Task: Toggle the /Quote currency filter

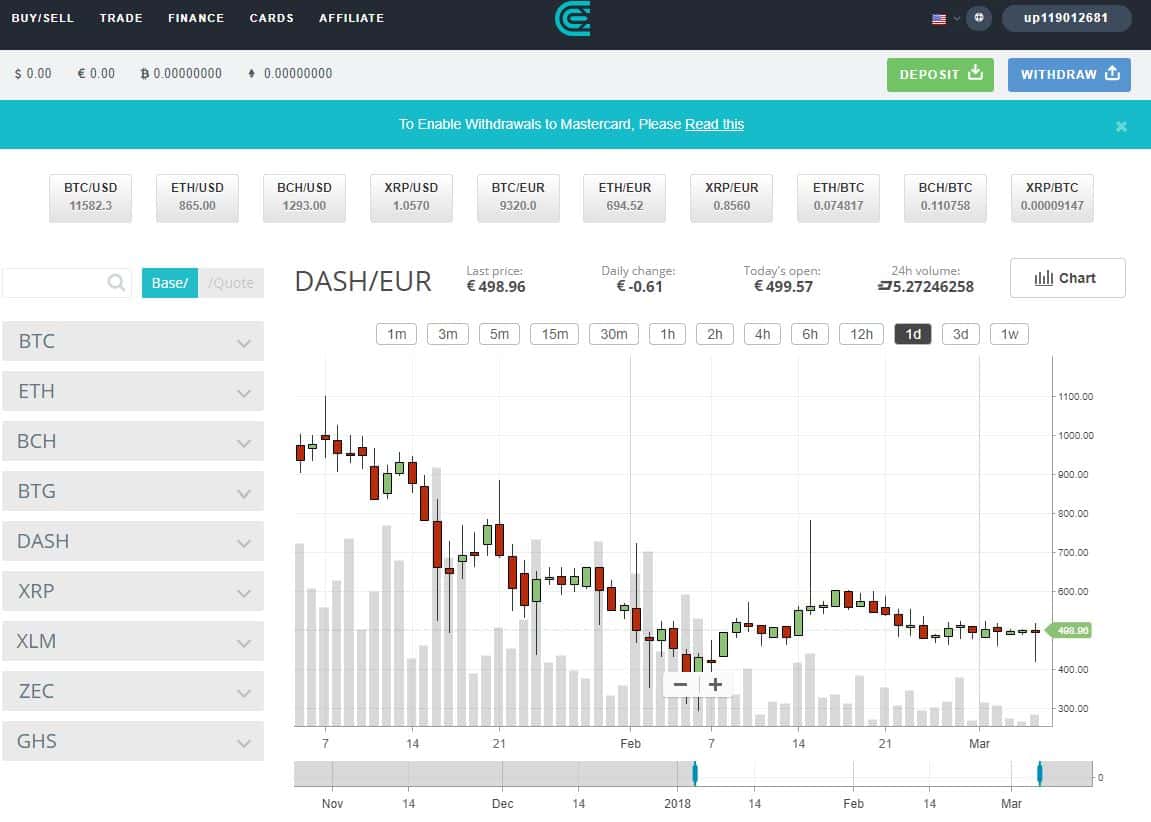Action: (231, 283)
